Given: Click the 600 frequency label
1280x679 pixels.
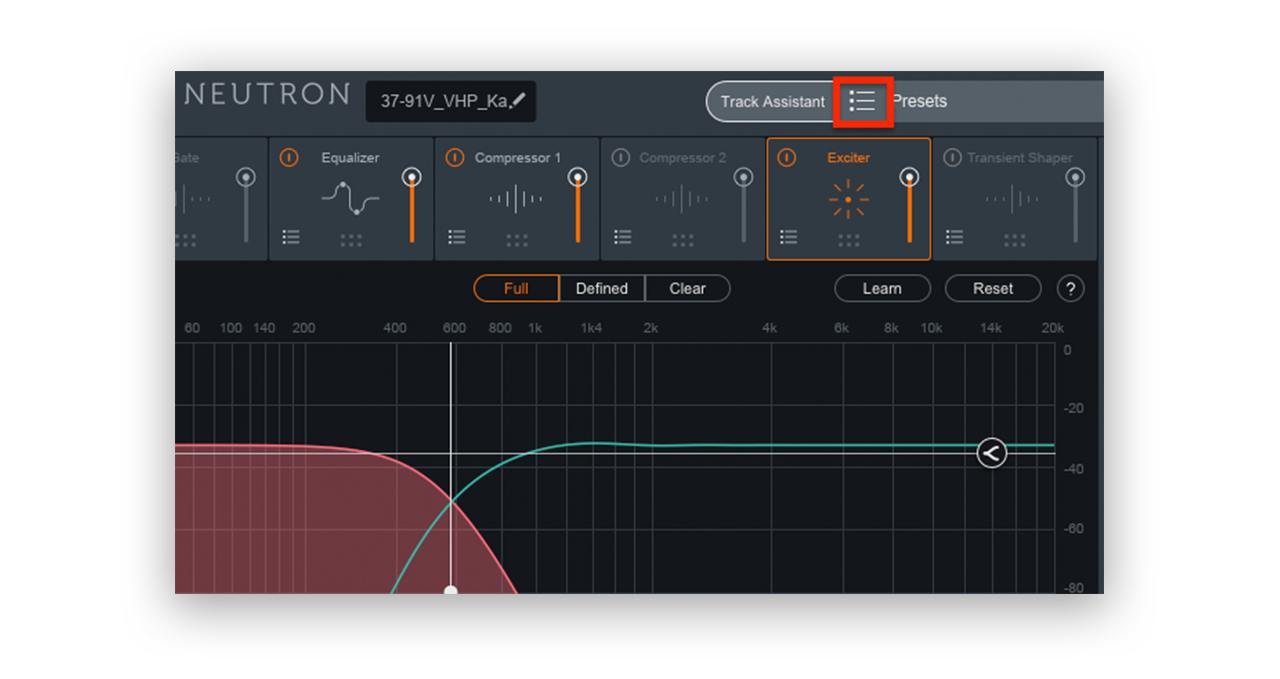Looking at the screenshot, I should click(x=454, y=328).
